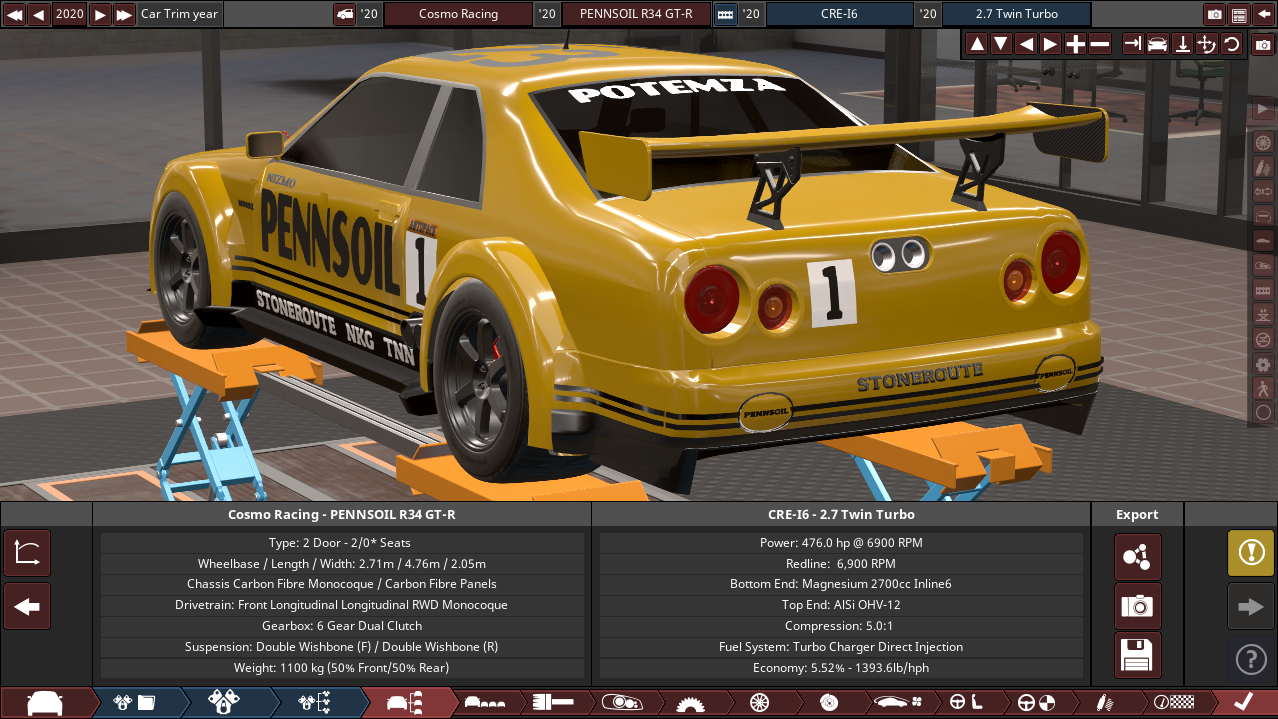Rotate camera right with right triangle
1278x719 pixels.
(1050, 44)
